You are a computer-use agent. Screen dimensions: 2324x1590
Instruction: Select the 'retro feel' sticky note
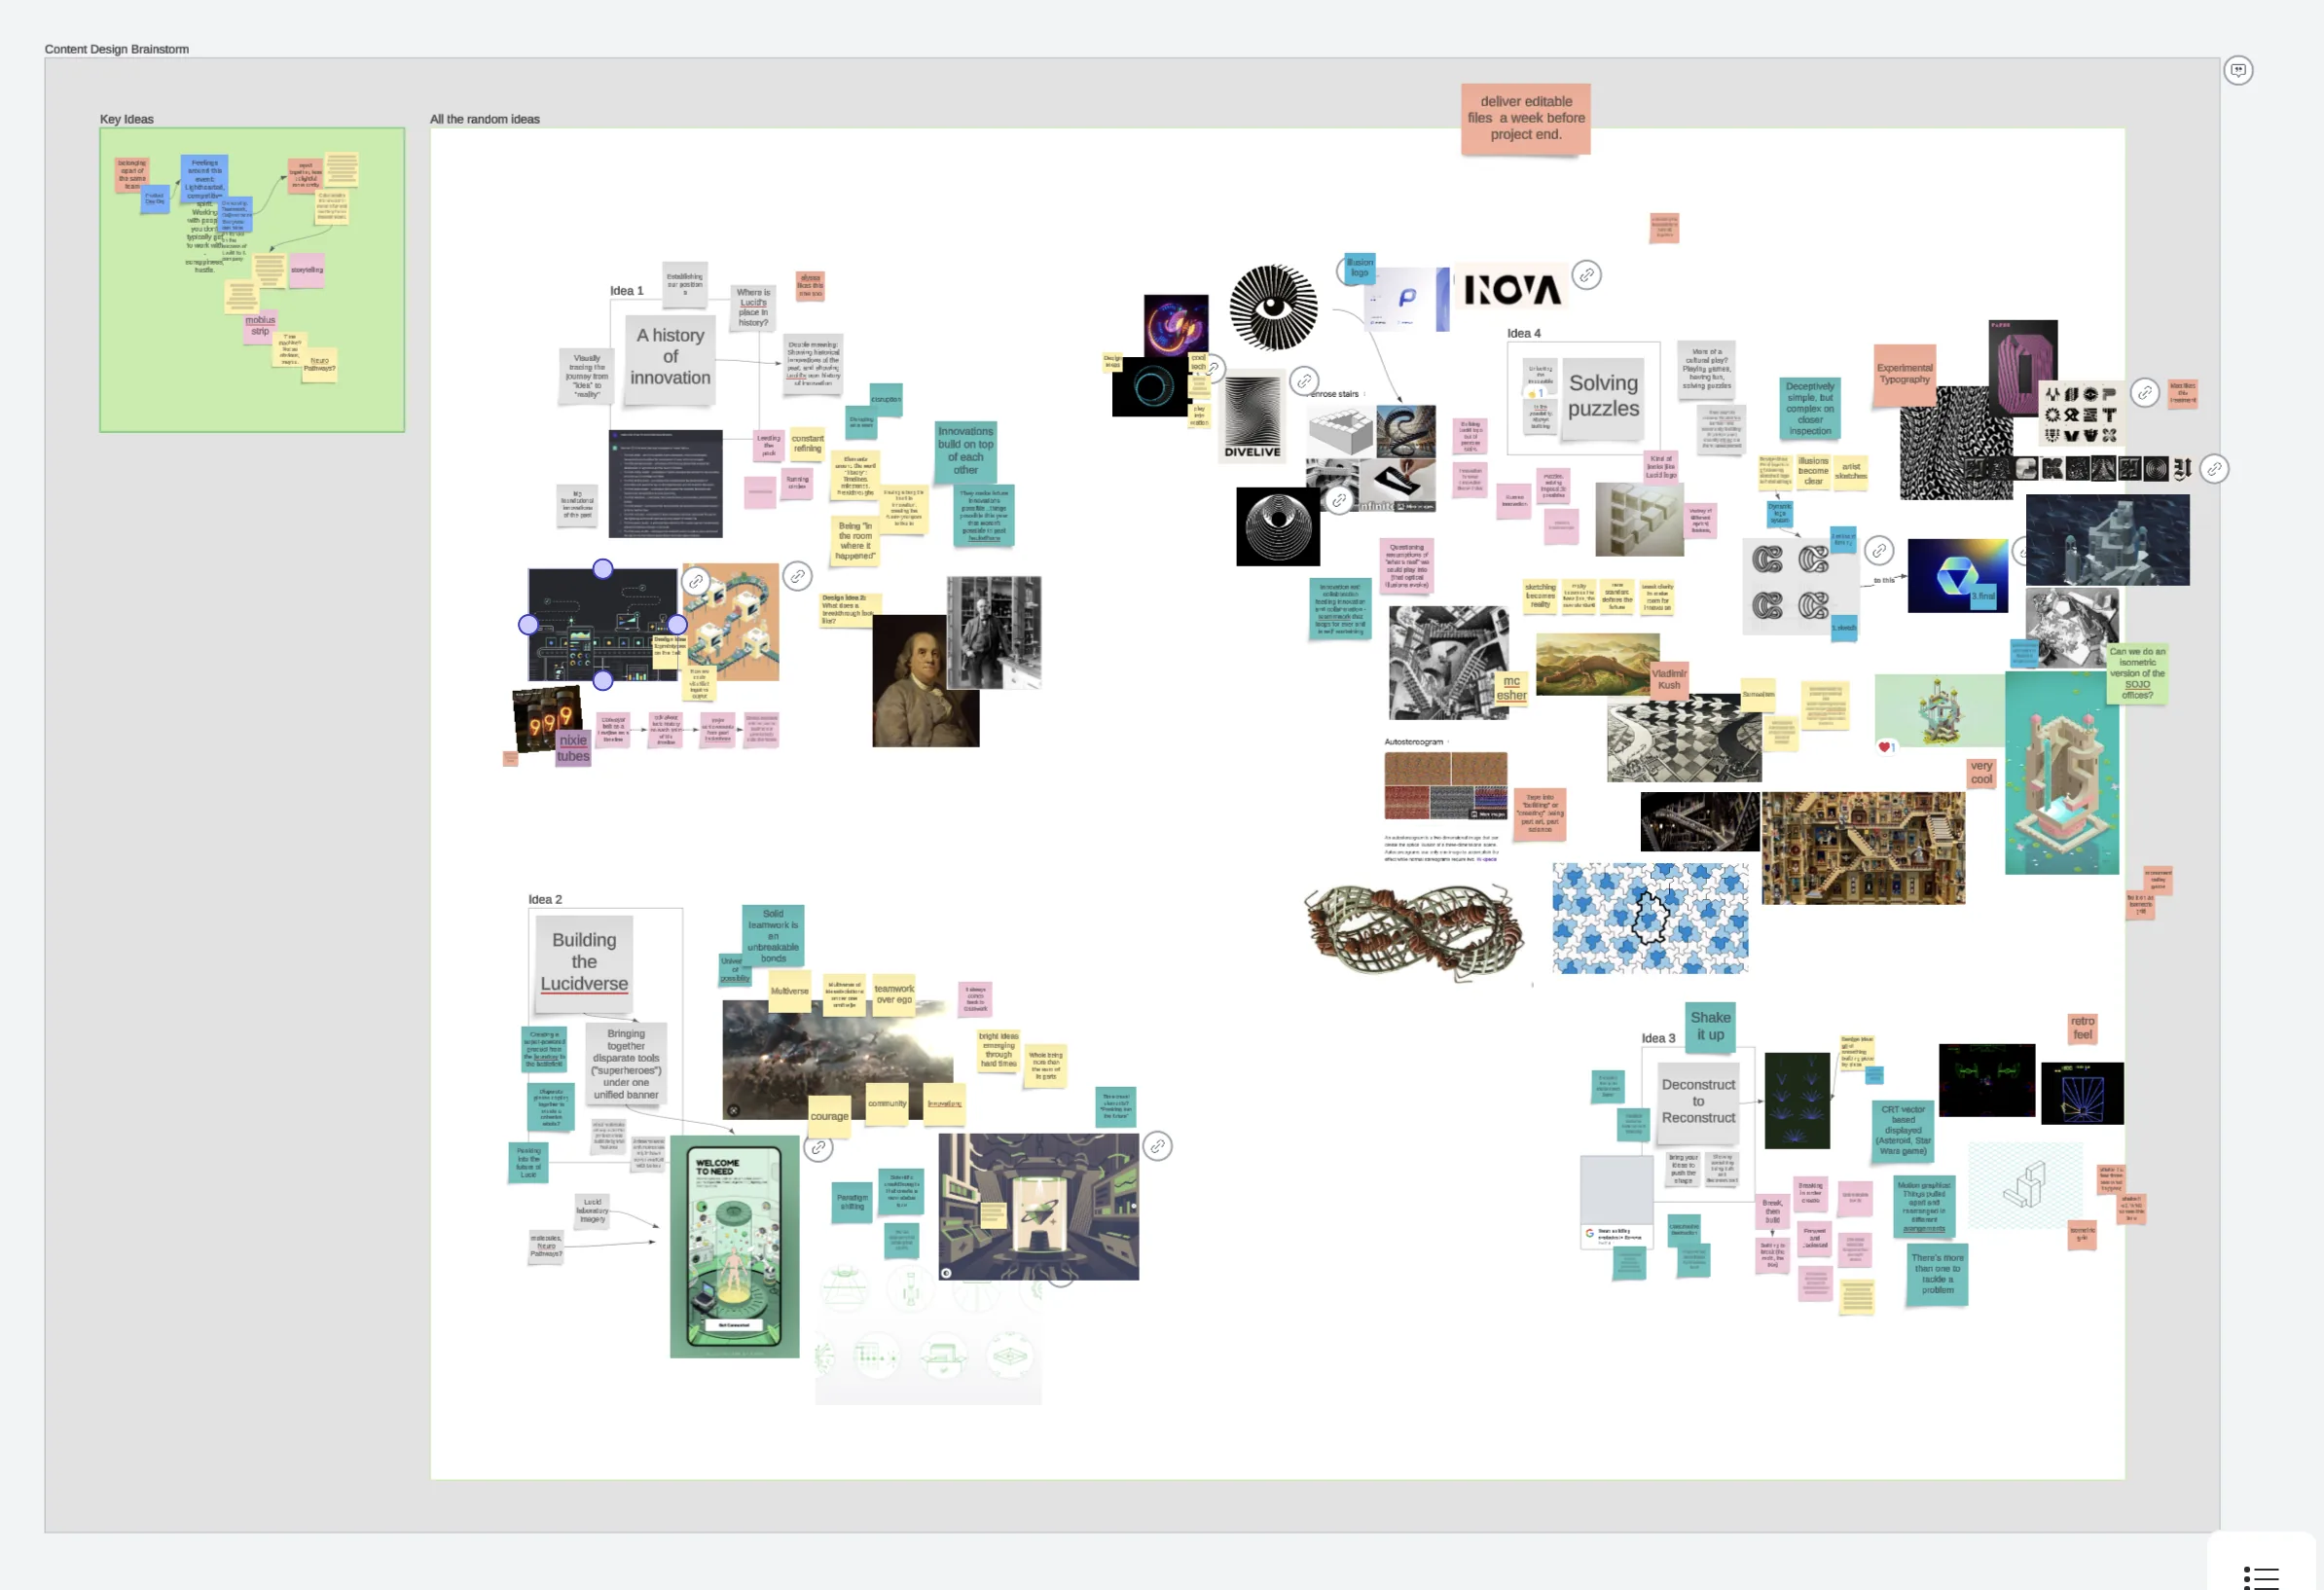(2082, 1028)
